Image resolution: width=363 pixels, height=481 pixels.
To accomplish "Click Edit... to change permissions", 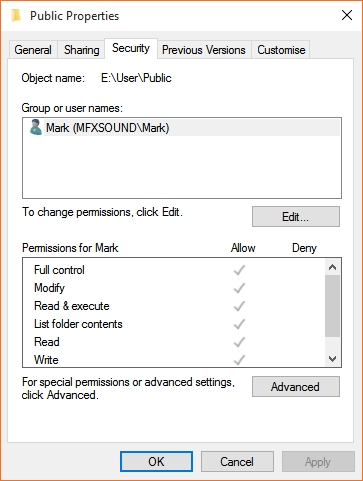I will (296, 217).
